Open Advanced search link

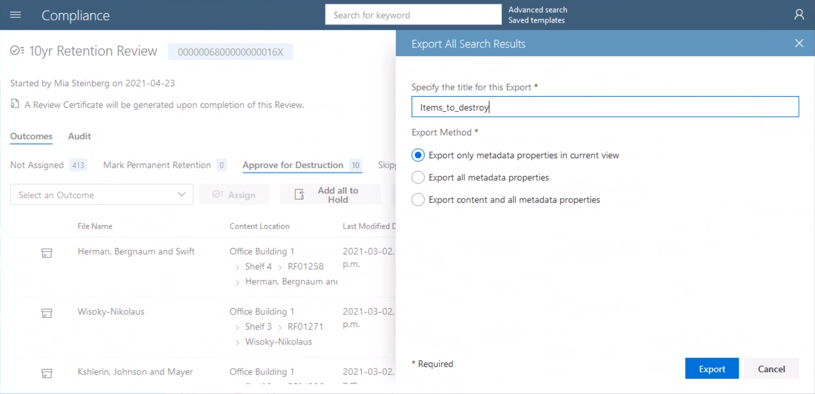[538, 10]
